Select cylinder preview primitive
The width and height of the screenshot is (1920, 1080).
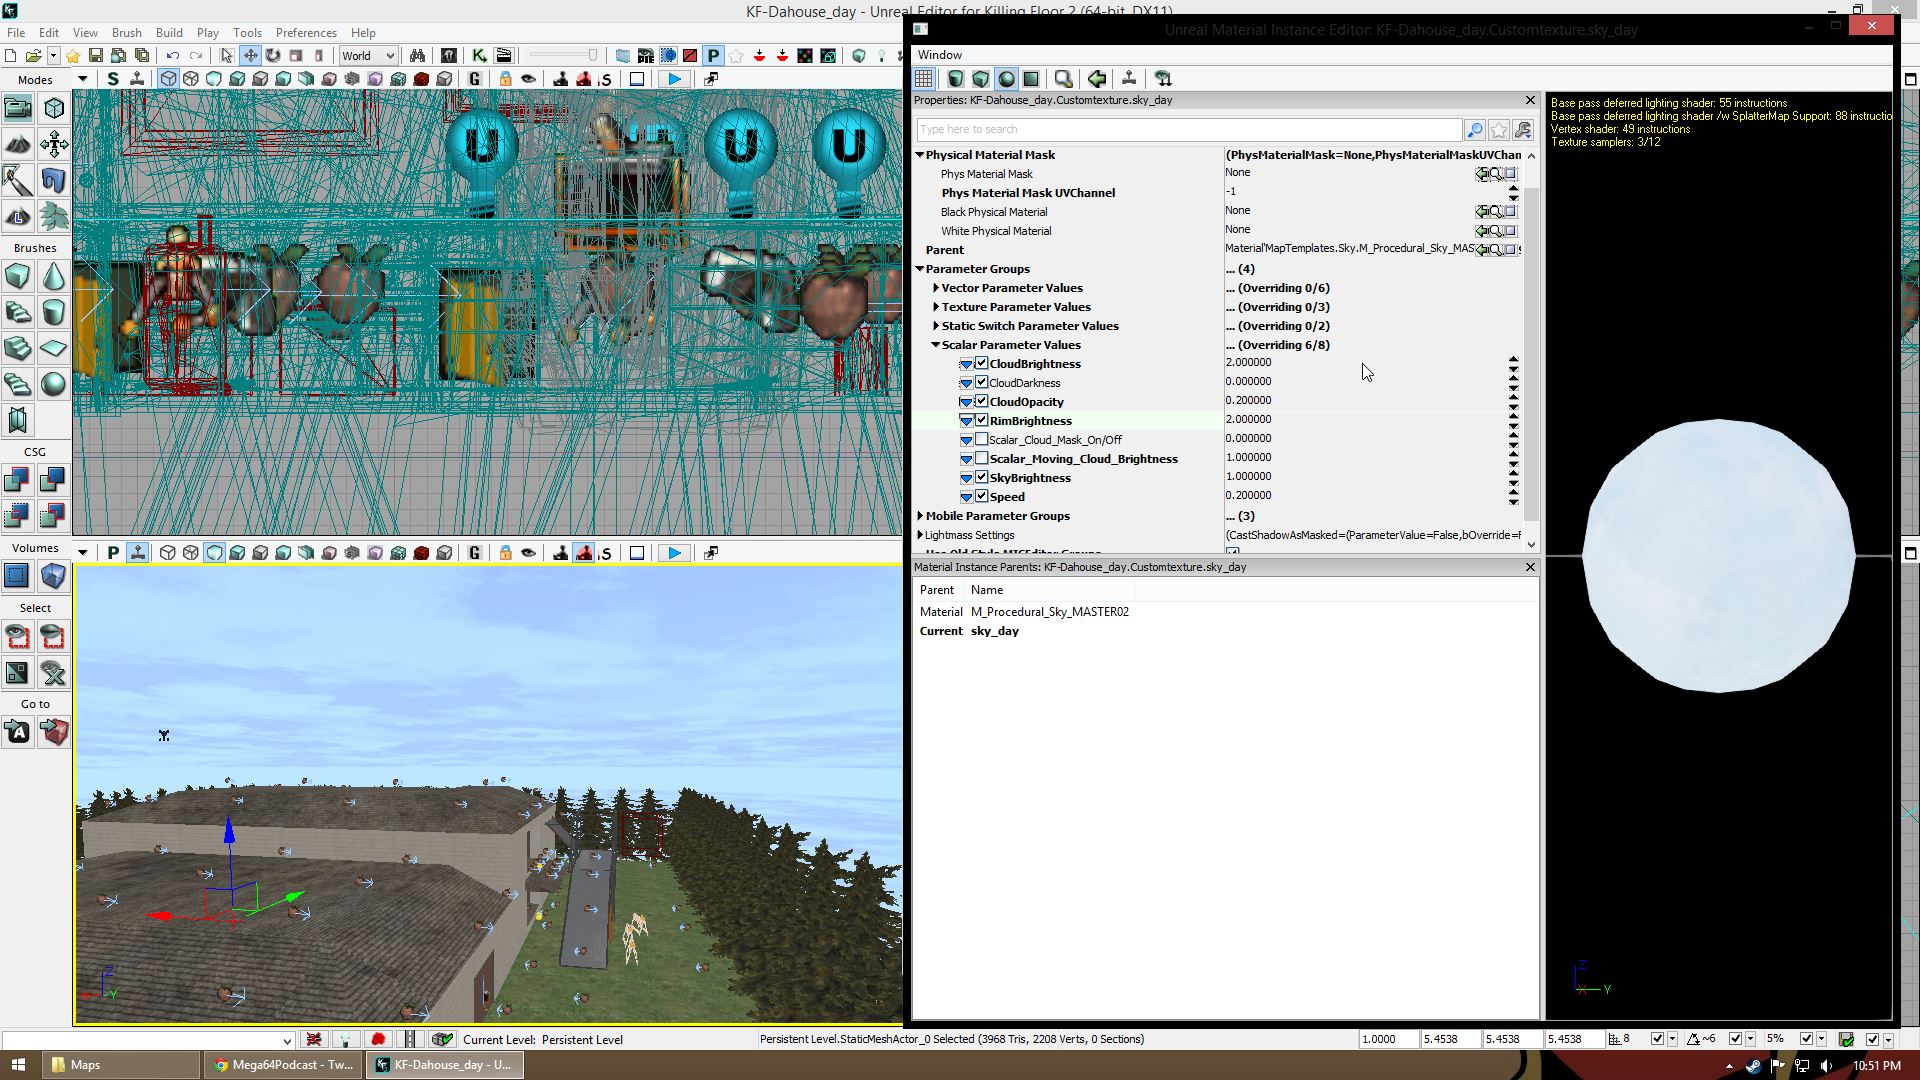[x=956, y=79]
